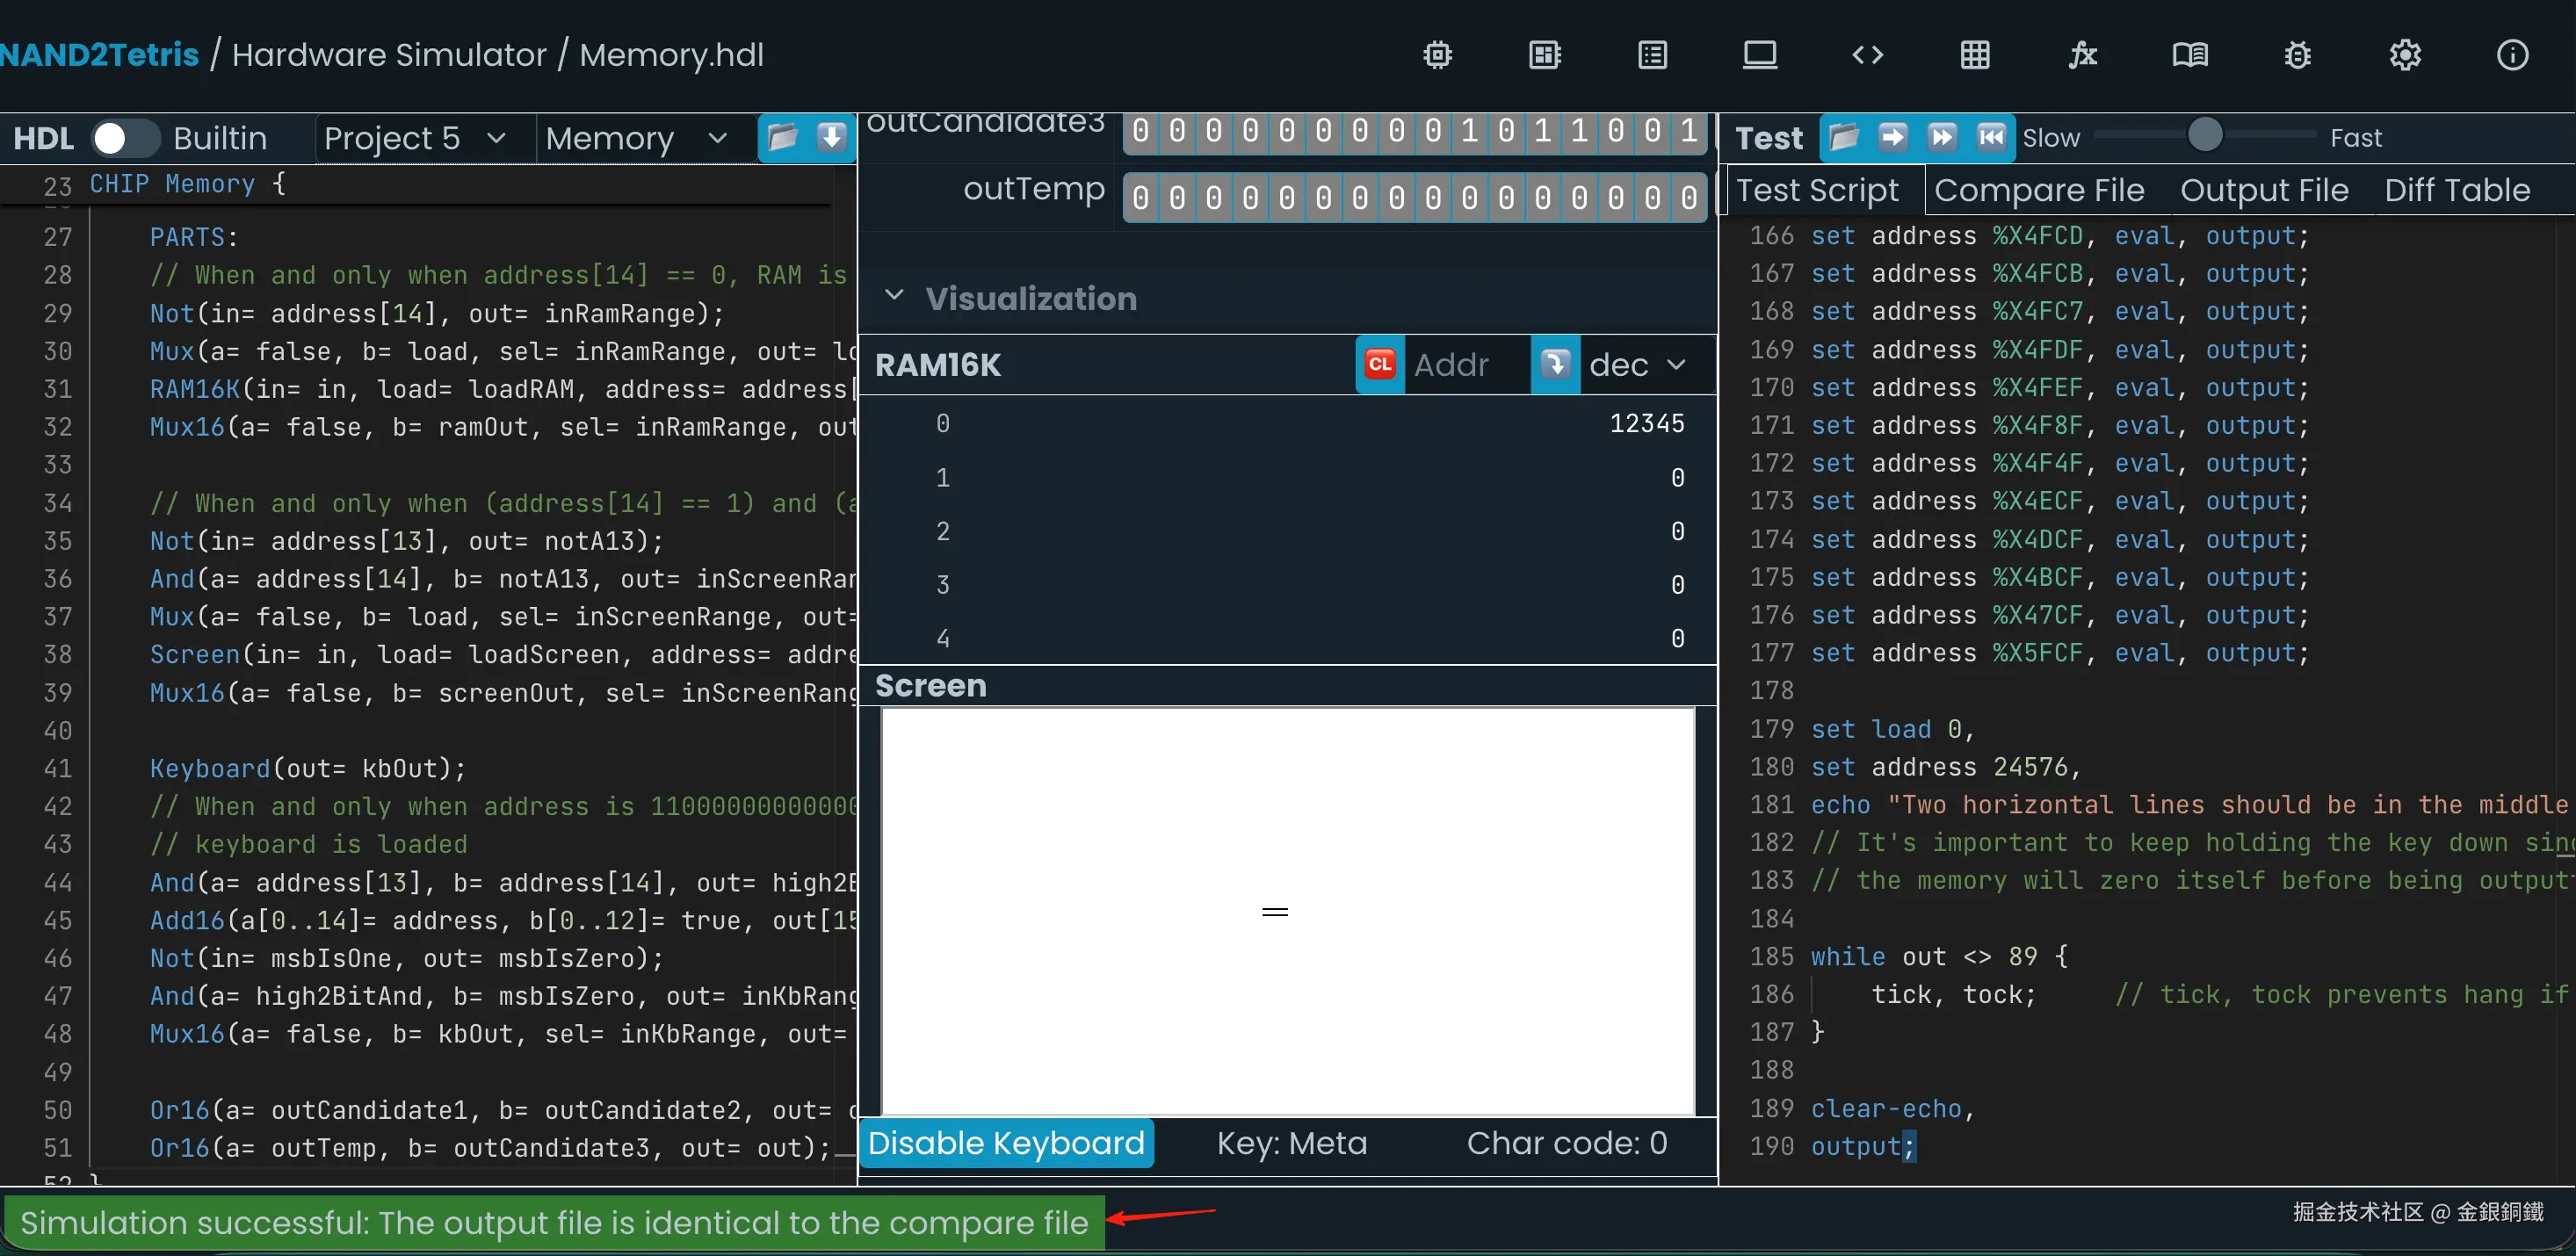Click the bug report icon
Screen dimensions: 2576x1256
point(2297,55)
